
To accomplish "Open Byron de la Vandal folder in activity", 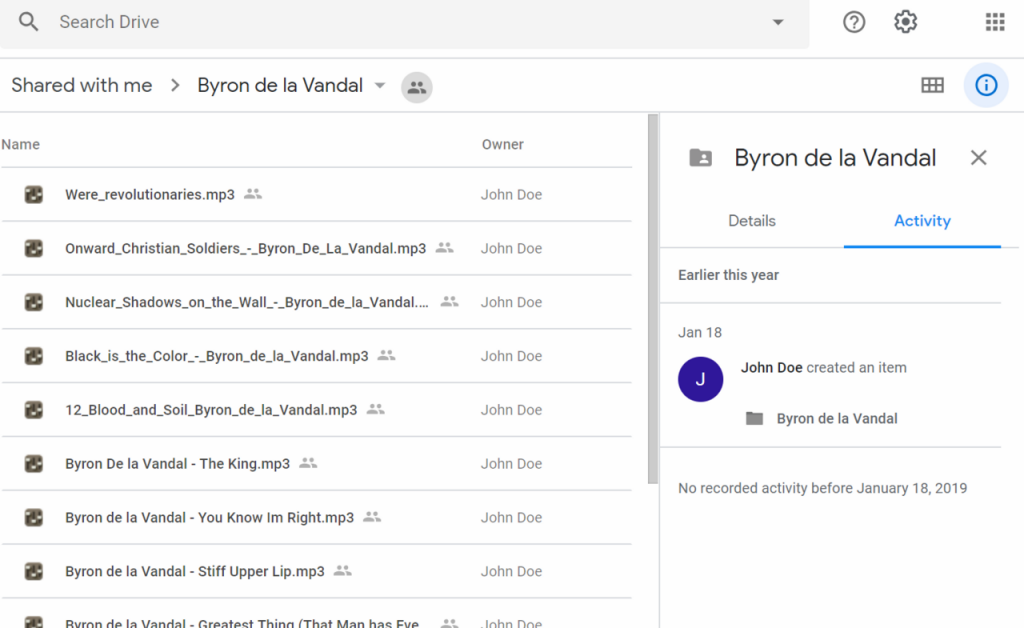I will coord(837,418).
